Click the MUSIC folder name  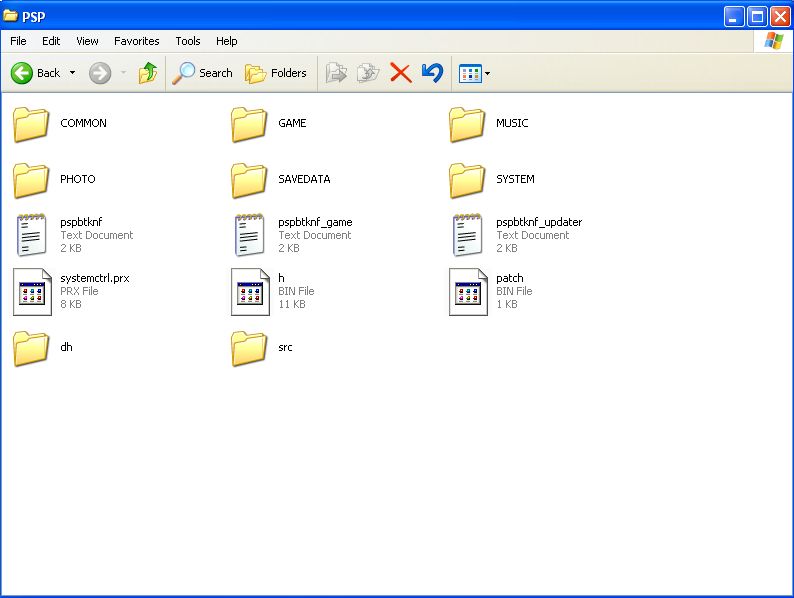(512, 123)
